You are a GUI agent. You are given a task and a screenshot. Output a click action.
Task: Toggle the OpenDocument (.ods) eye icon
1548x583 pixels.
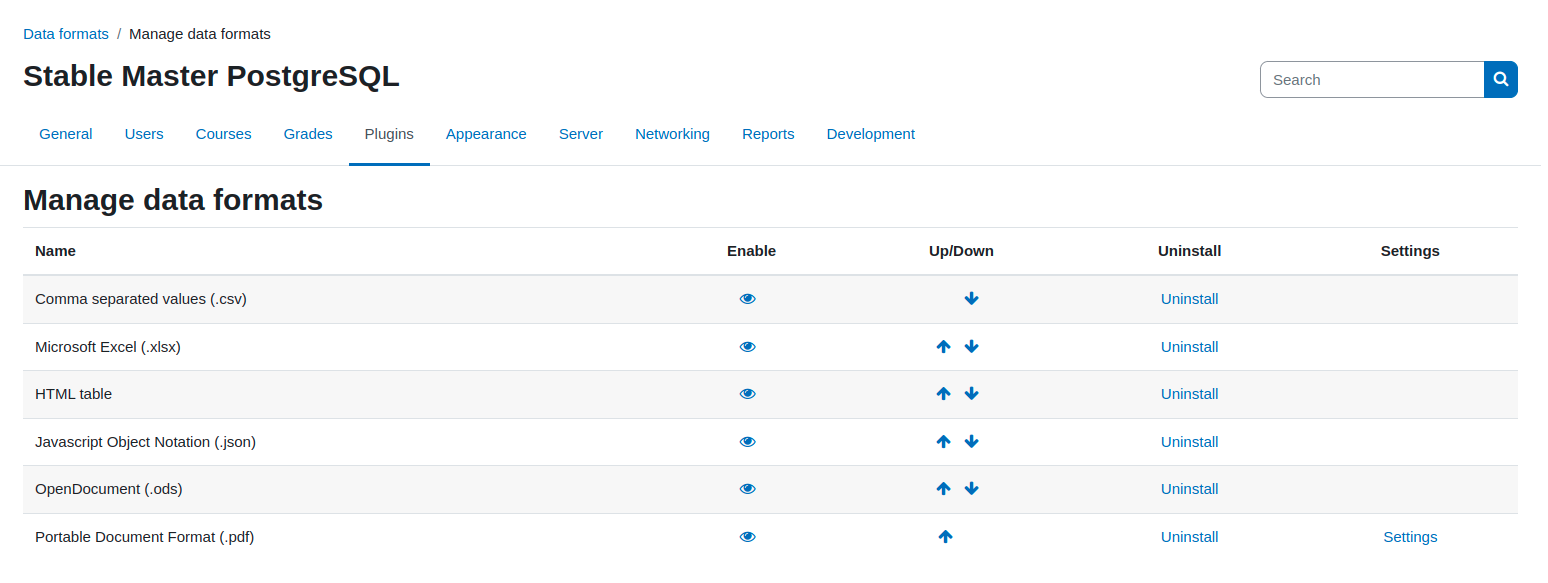[748, 489]
